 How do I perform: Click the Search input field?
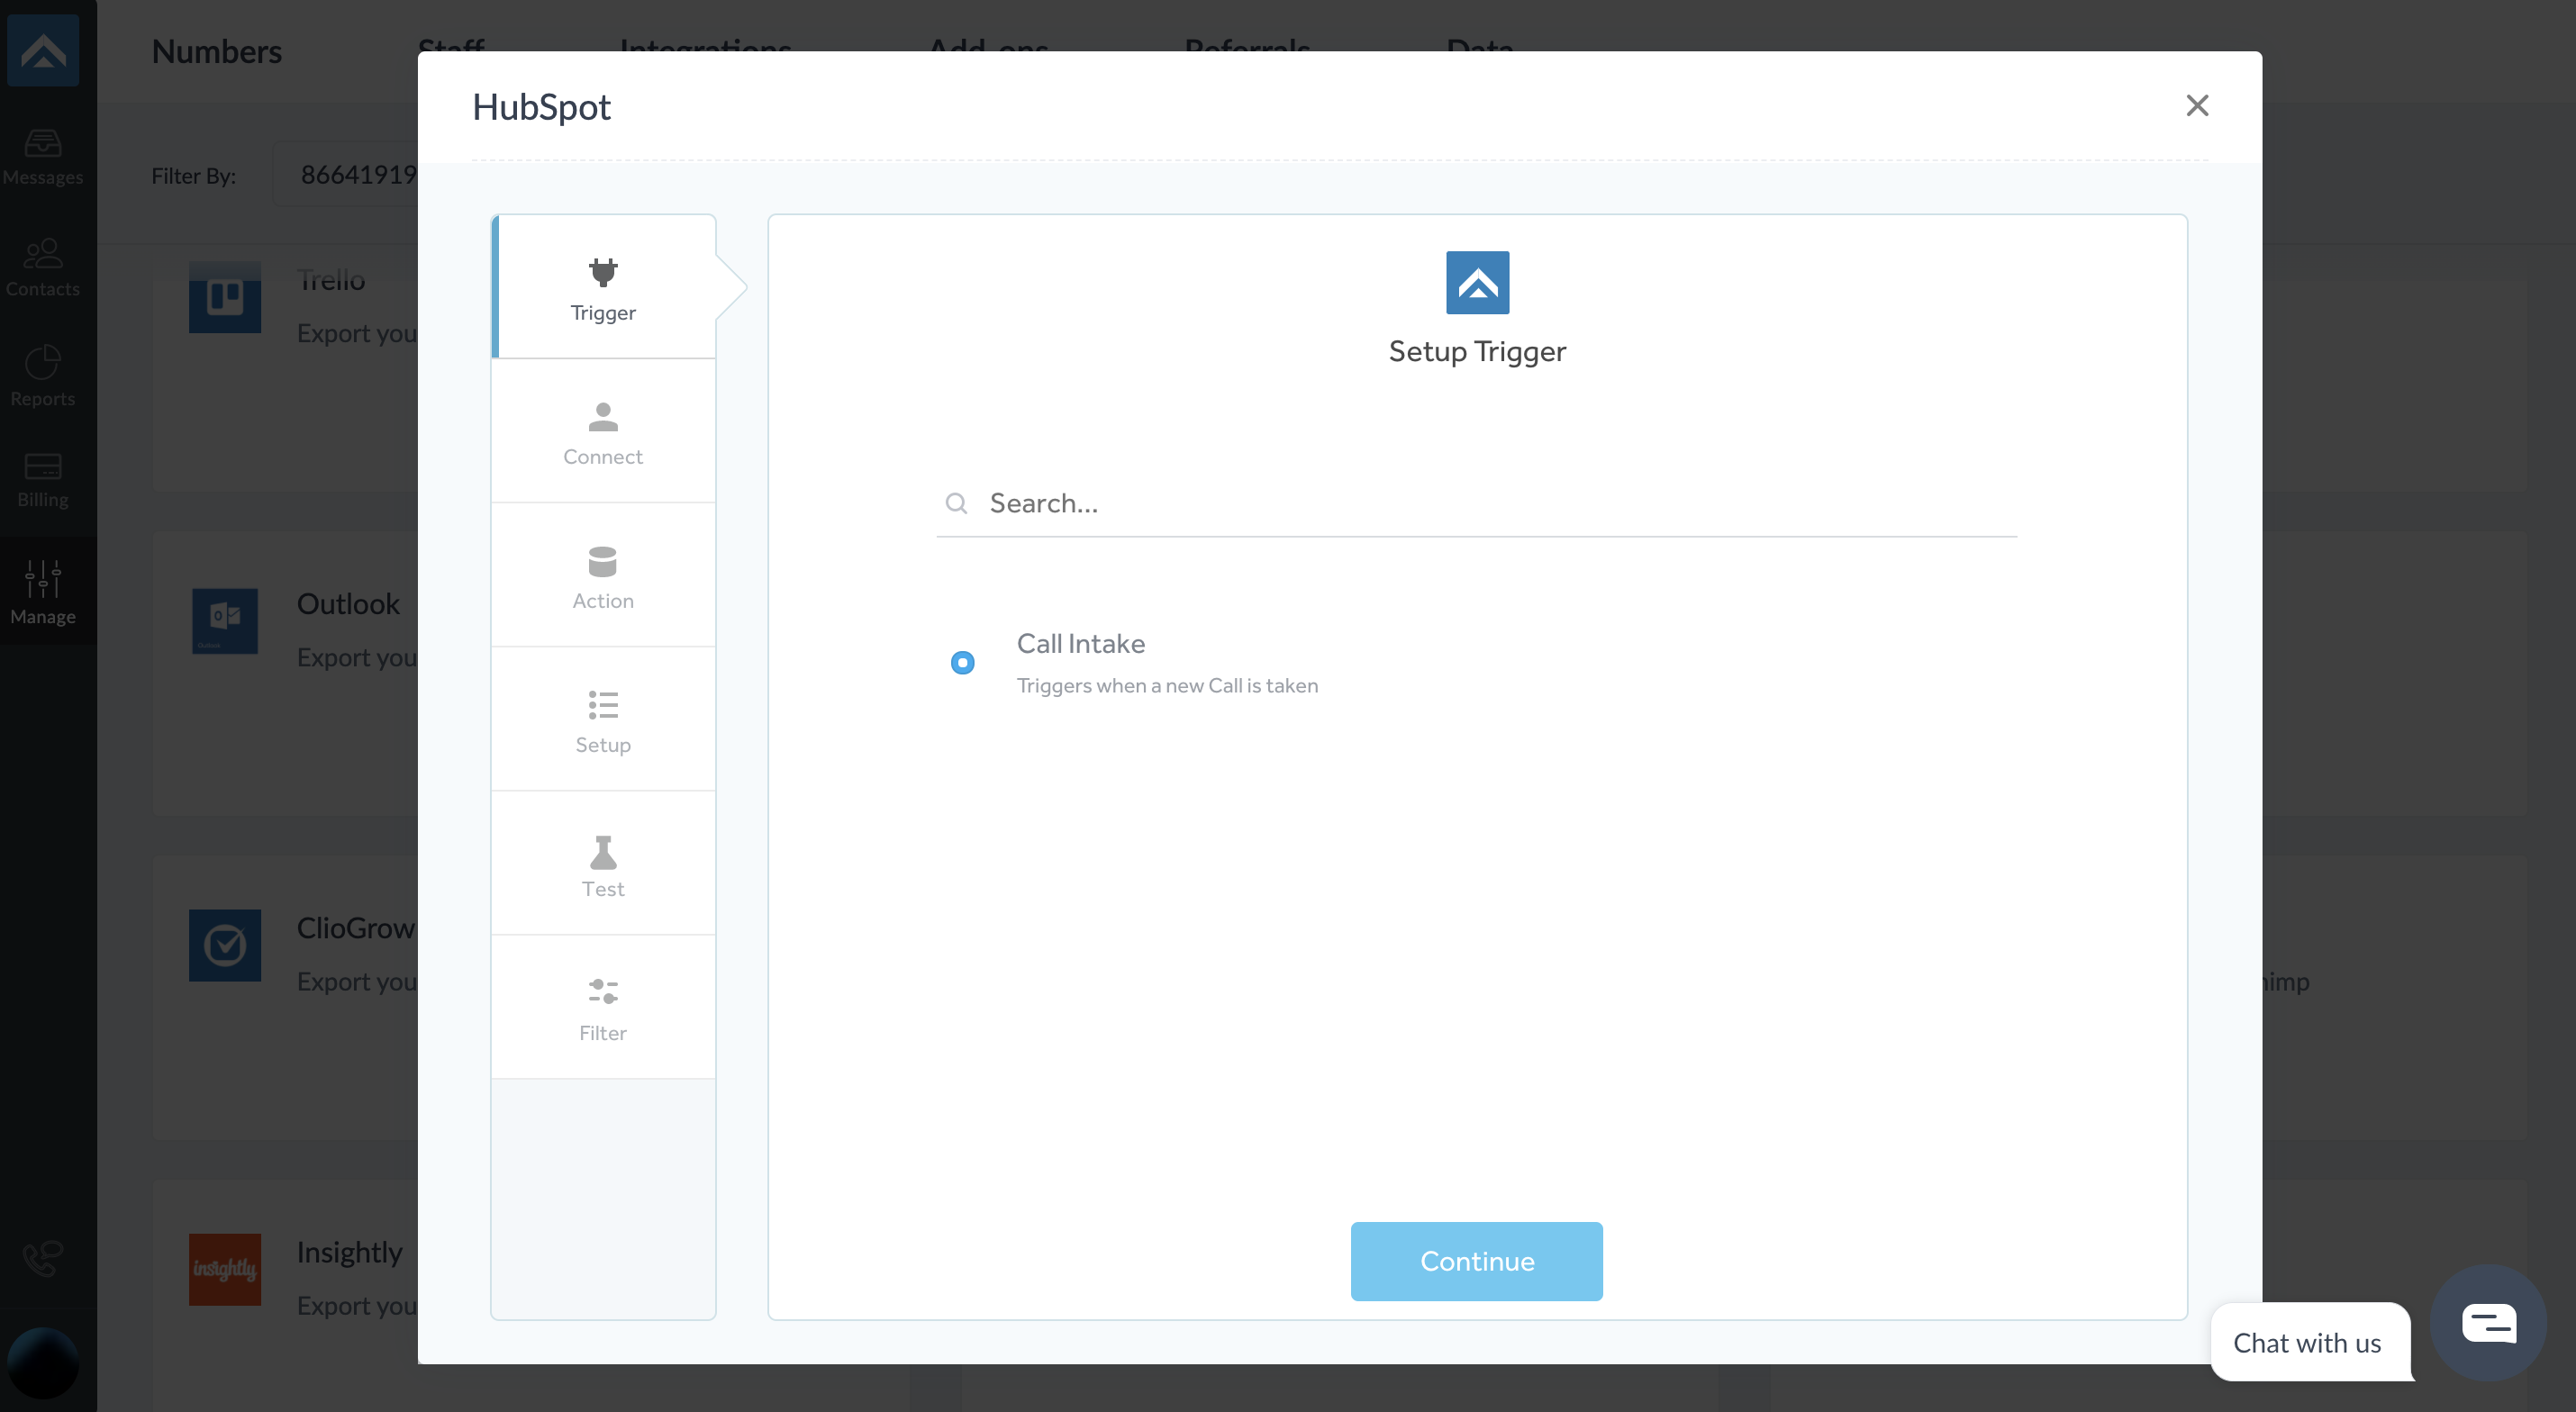tap(1475, 502)
